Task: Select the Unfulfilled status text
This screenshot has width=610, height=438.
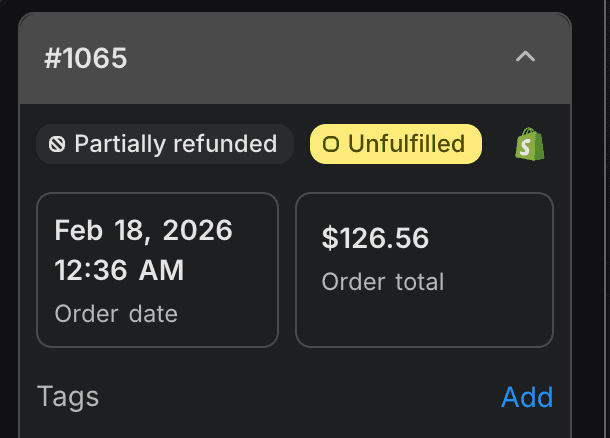Action: tap(406, 144)
